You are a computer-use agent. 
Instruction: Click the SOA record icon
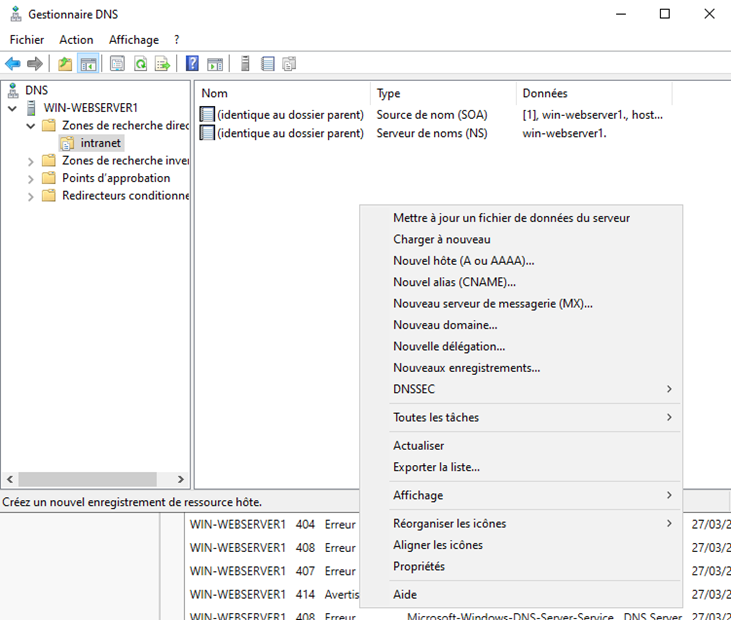(207, 114)
